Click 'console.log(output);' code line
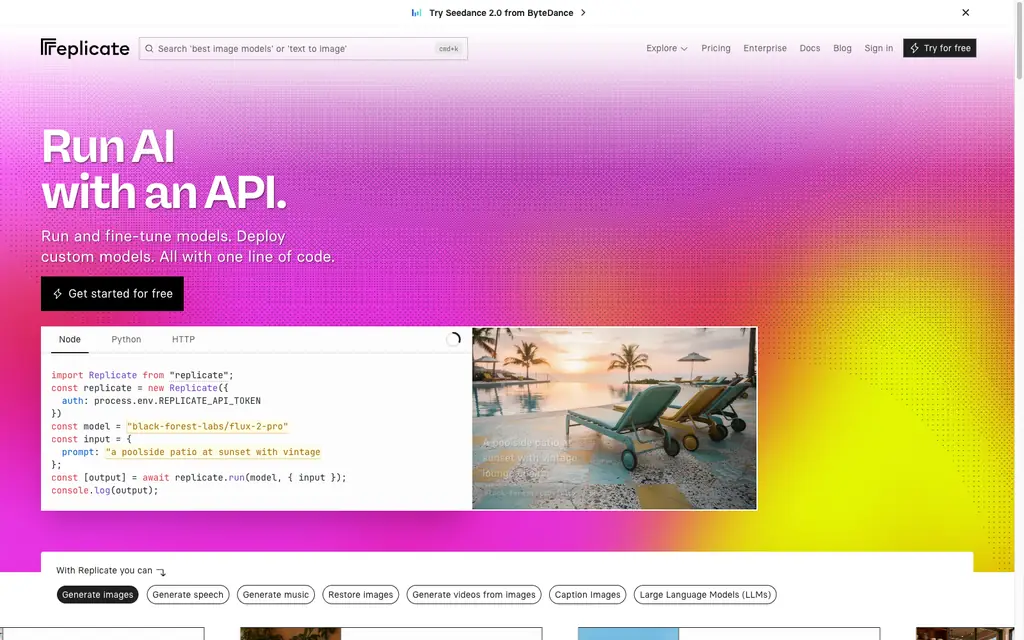 point(104,490)
